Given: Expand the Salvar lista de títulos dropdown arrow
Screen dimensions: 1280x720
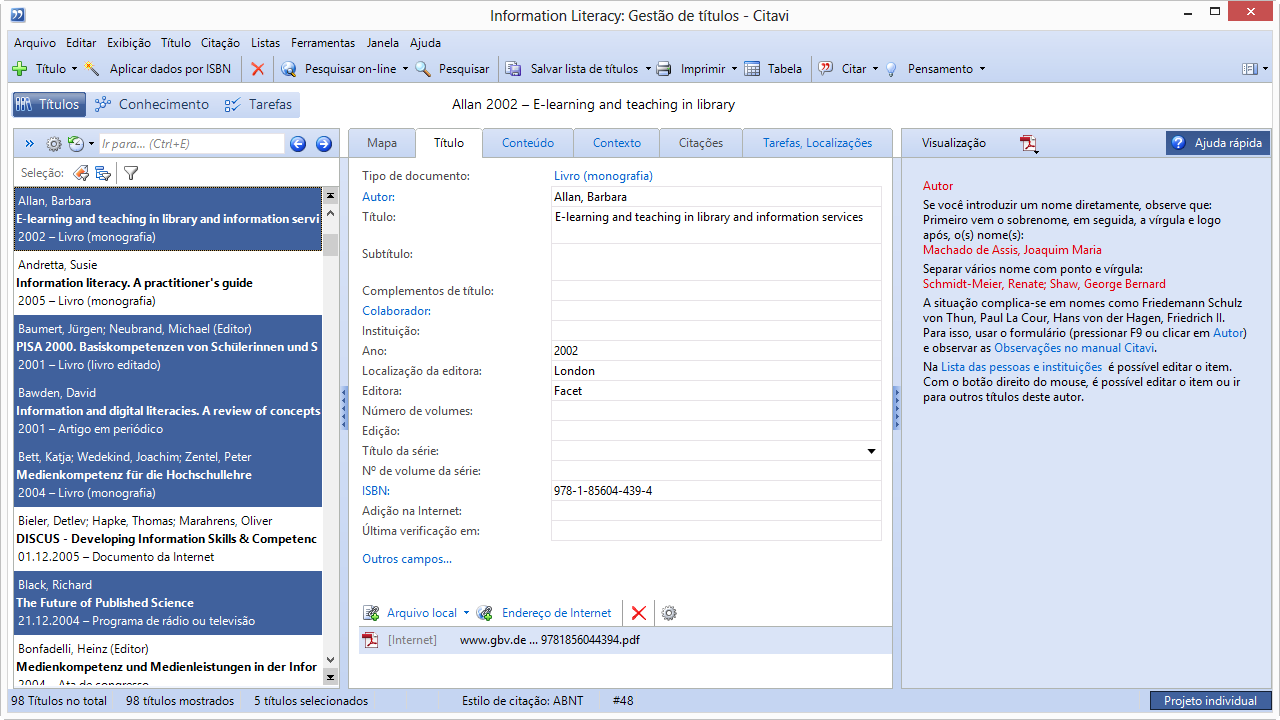Looking at the screenshot, I should (648, 69).
